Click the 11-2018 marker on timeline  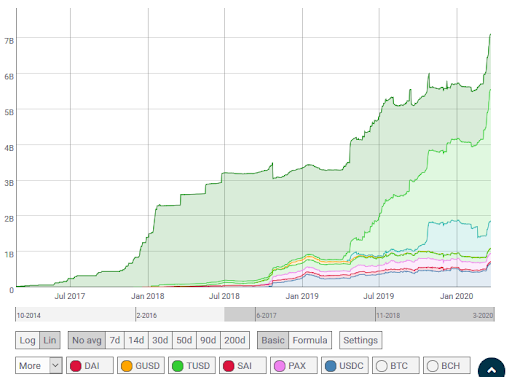[388, 315]
